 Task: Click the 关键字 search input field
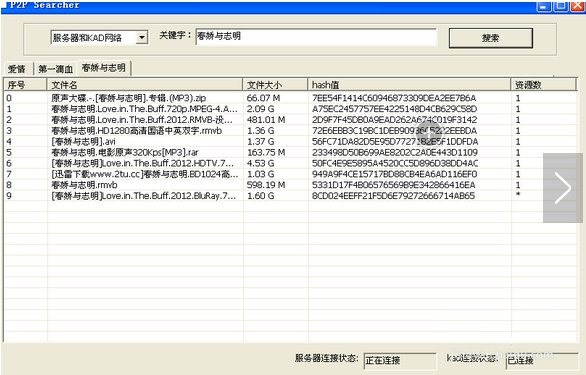click(316, 37)
